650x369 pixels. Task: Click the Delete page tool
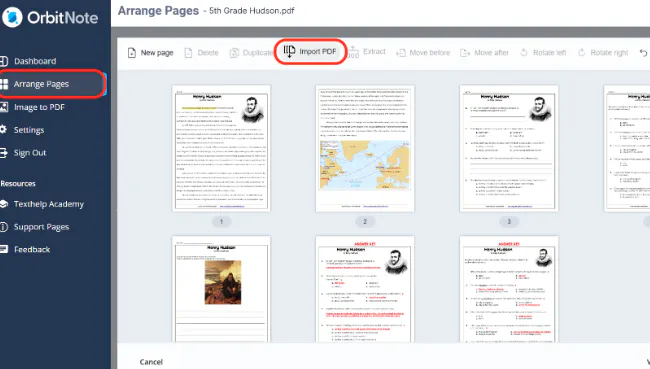point(201,53)
